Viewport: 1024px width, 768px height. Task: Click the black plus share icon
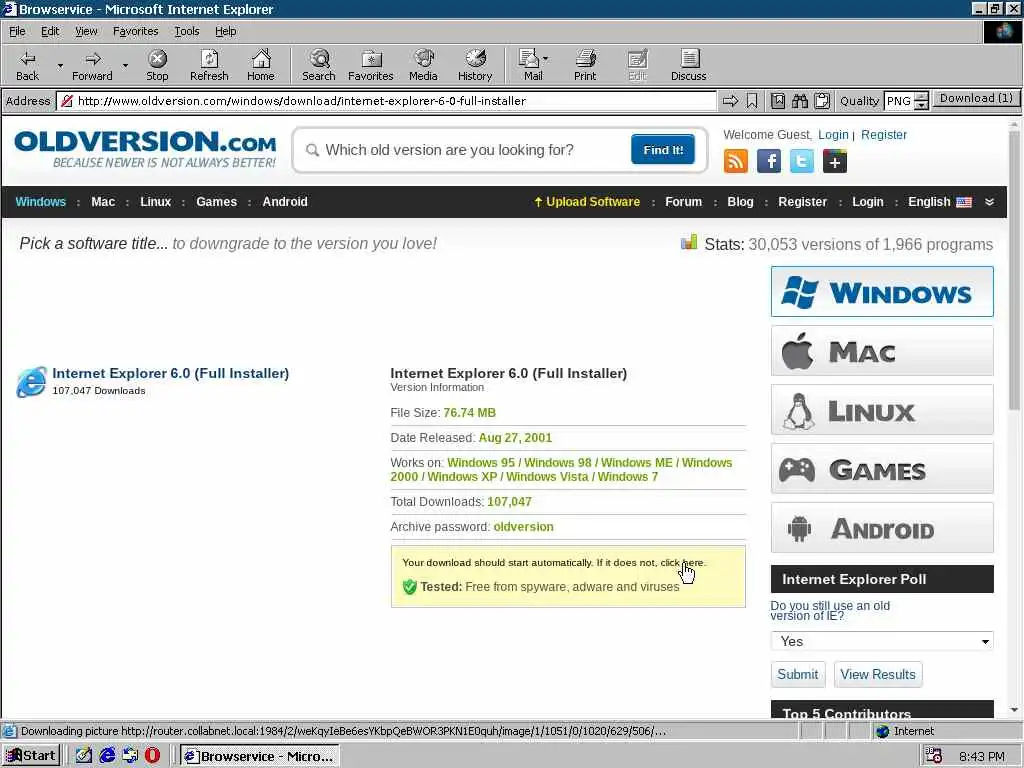pos(835,161)
